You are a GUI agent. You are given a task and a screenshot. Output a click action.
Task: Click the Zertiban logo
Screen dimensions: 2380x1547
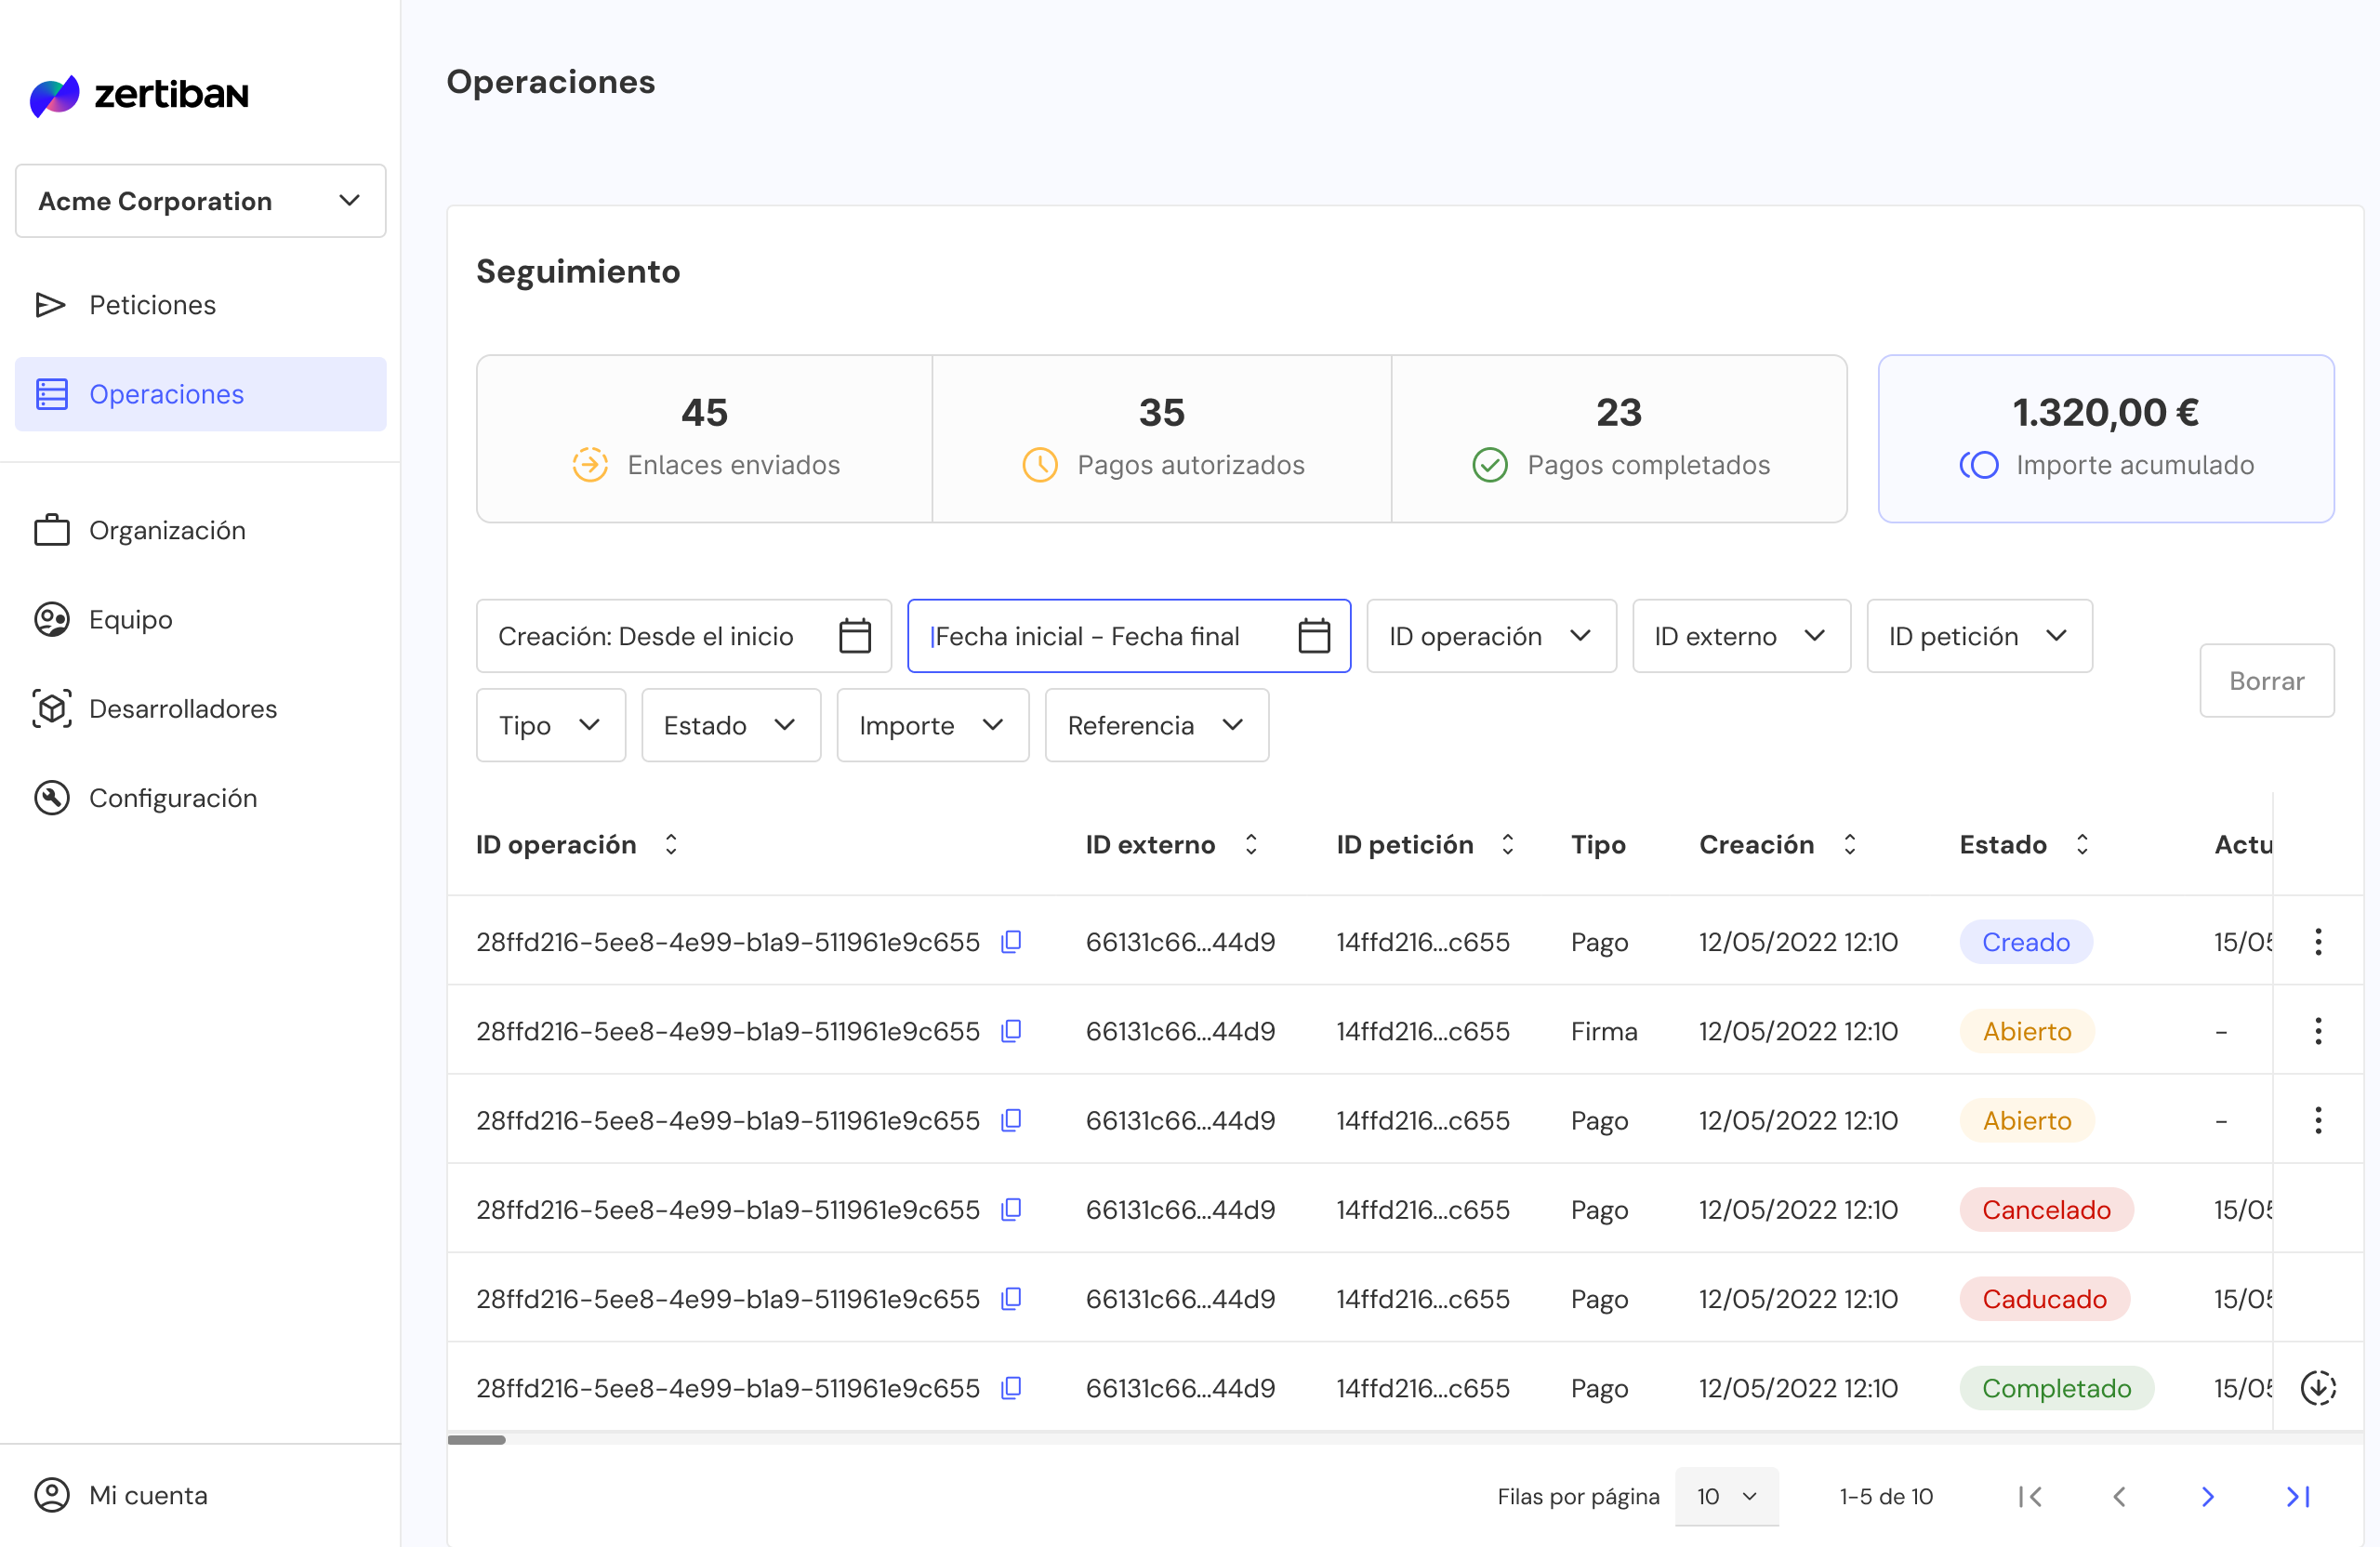139,95
